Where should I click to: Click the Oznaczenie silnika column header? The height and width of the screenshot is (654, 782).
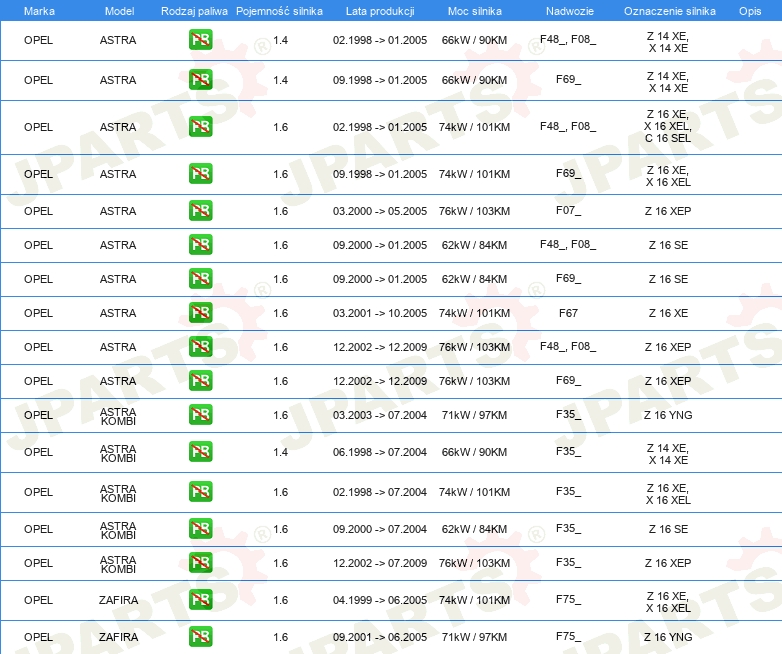(x=669, y=11)
